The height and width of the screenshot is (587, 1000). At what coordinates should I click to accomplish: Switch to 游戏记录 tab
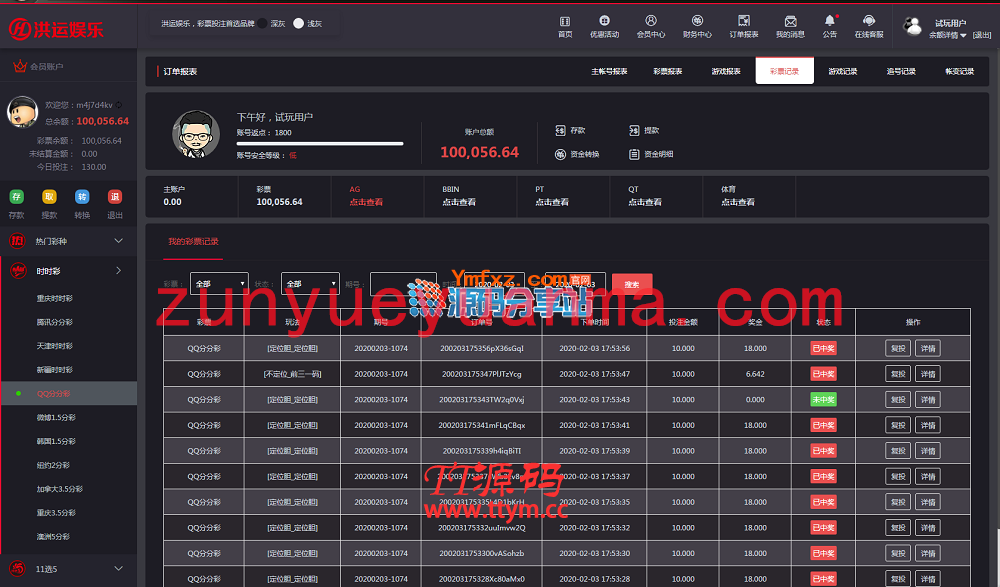coord(842,71)
